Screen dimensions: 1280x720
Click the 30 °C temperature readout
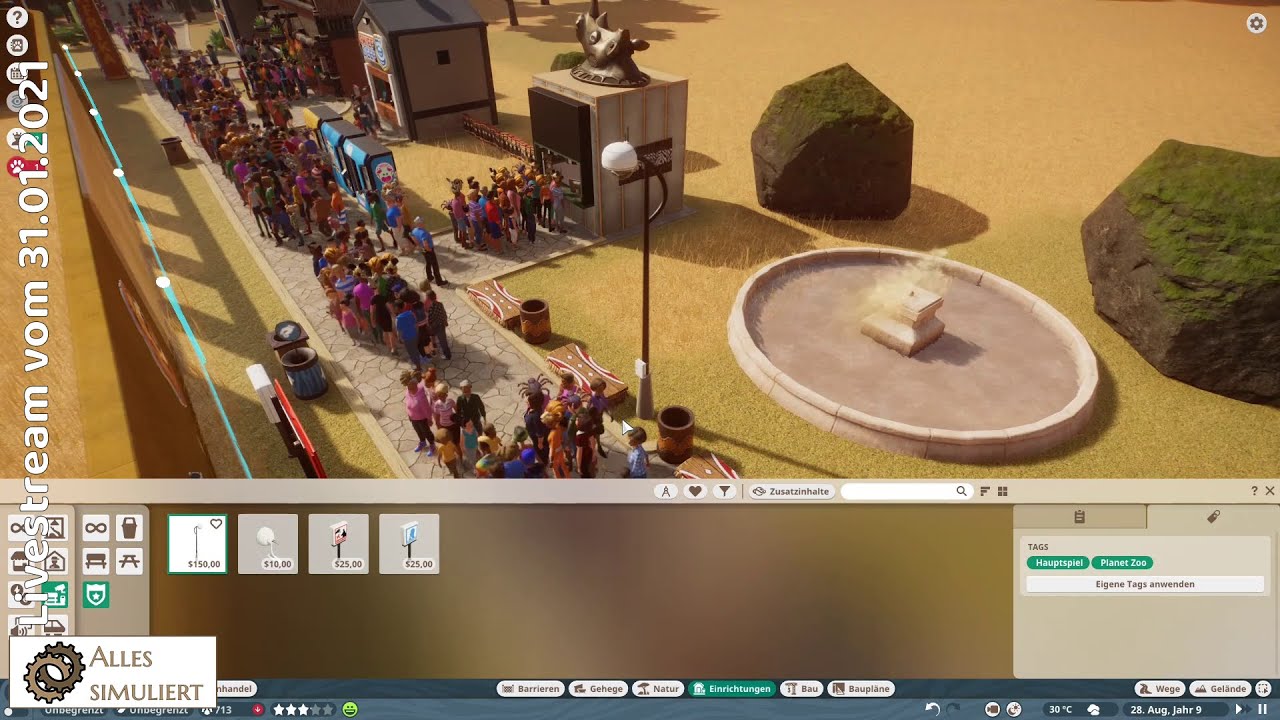(x=1060, y=709)
